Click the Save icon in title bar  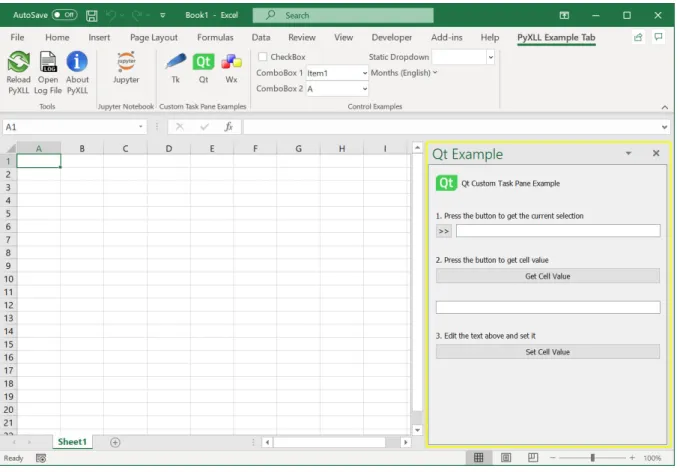tap(92, 16)
